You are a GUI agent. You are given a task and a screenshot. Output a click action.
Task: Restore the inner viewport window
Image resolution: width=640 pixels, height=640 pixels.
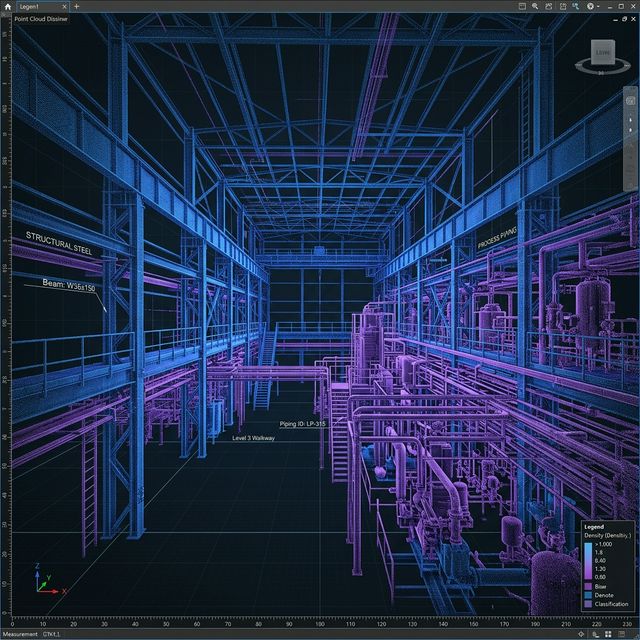624,19
